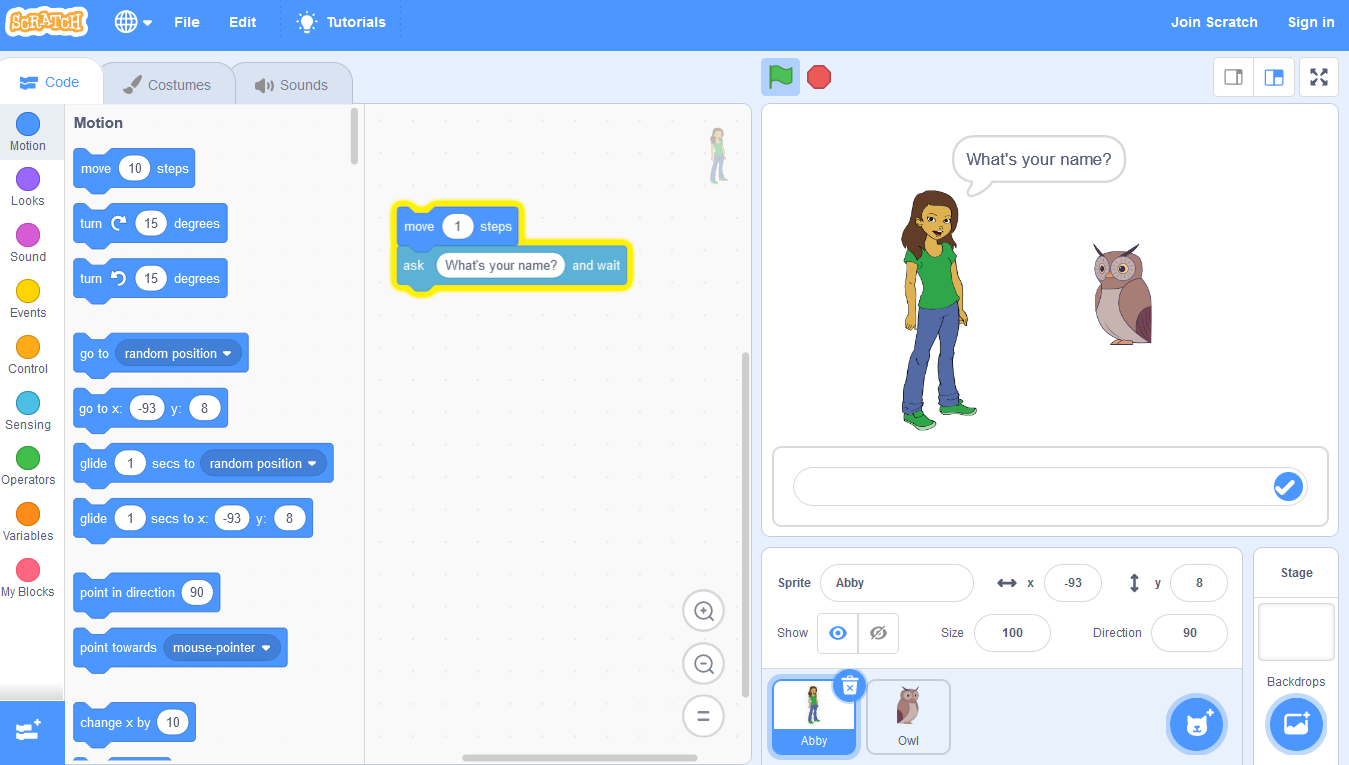Open the Choose a Sprite button
1349x765 pixels.
tap(1196, 724)
